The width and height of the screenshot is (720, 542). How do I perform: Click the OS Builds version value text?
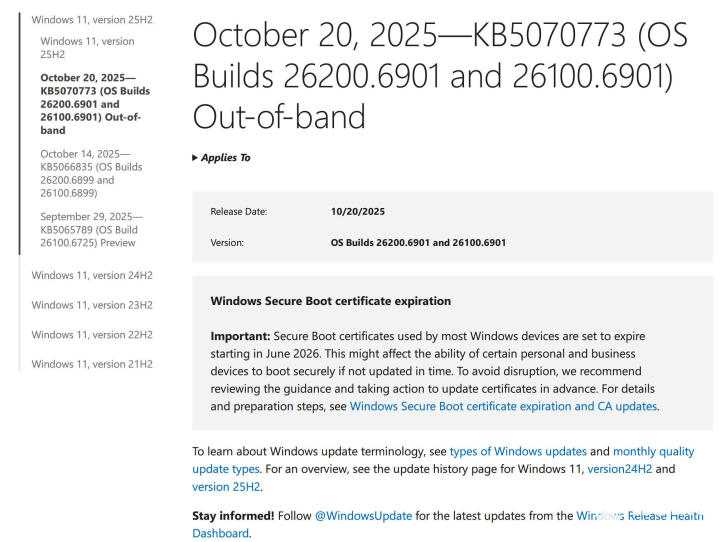[418, 242]
